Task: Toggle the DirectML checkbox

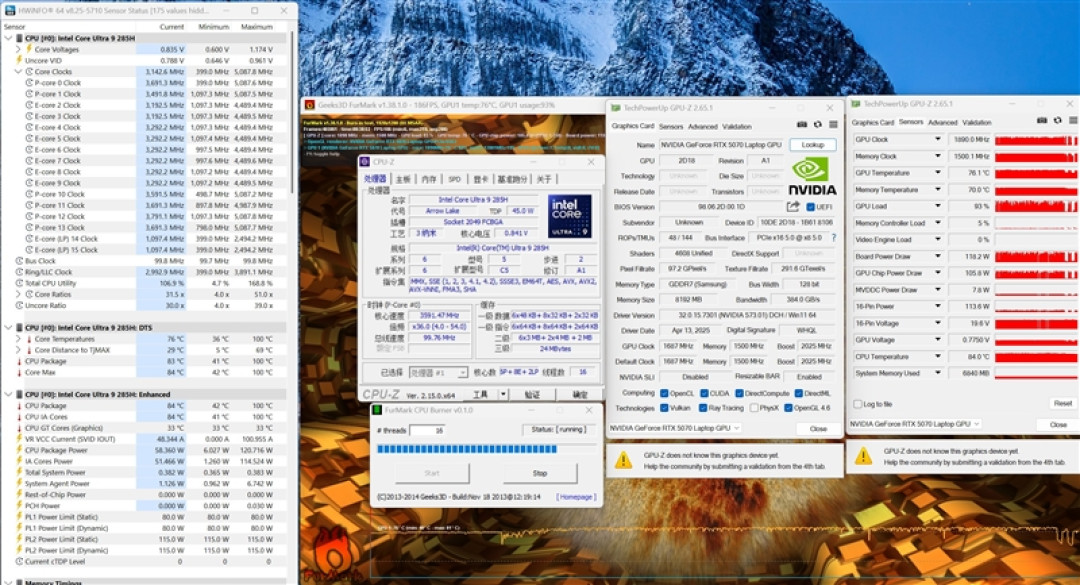Action: click(798, 393)
